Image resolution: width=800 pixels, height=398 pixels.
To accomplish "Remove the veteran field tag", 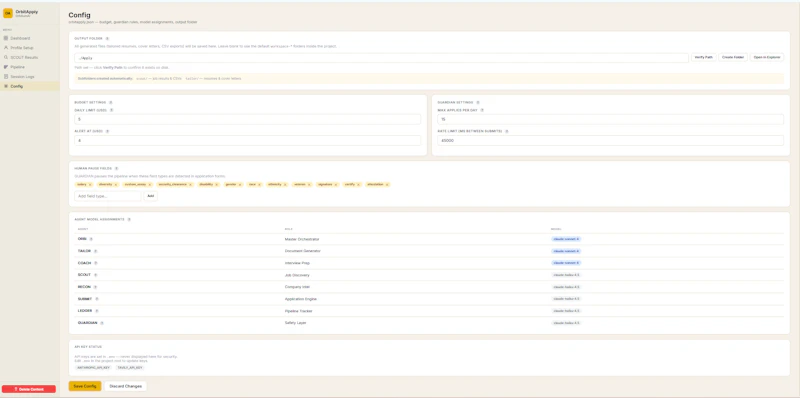I will (309, 184).
